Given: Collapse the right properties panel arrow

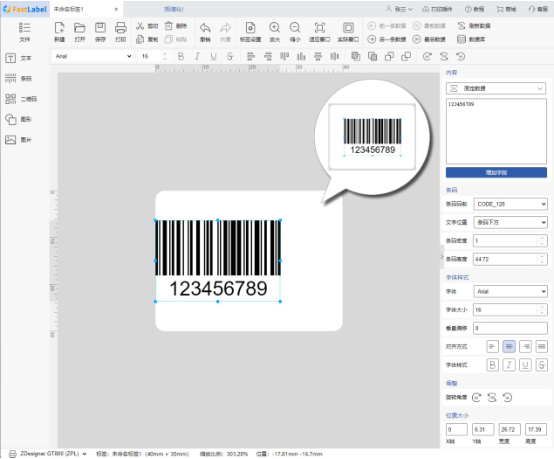Looking at the screenshot, I should pos(442,257).
